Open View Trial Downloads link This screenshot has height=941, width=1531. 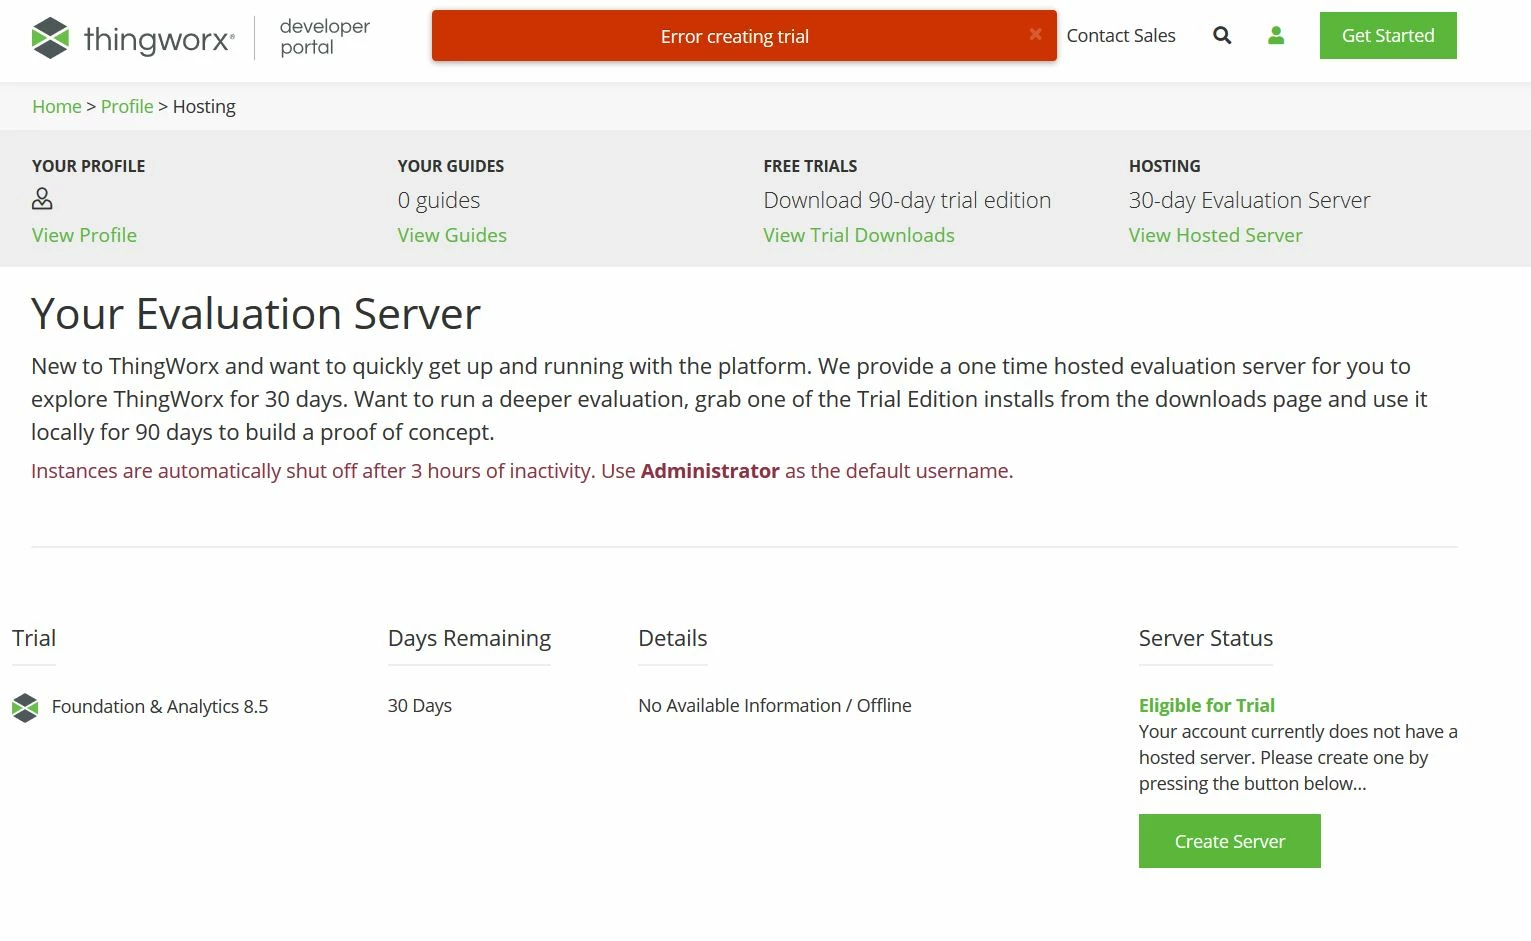(859, 235)
